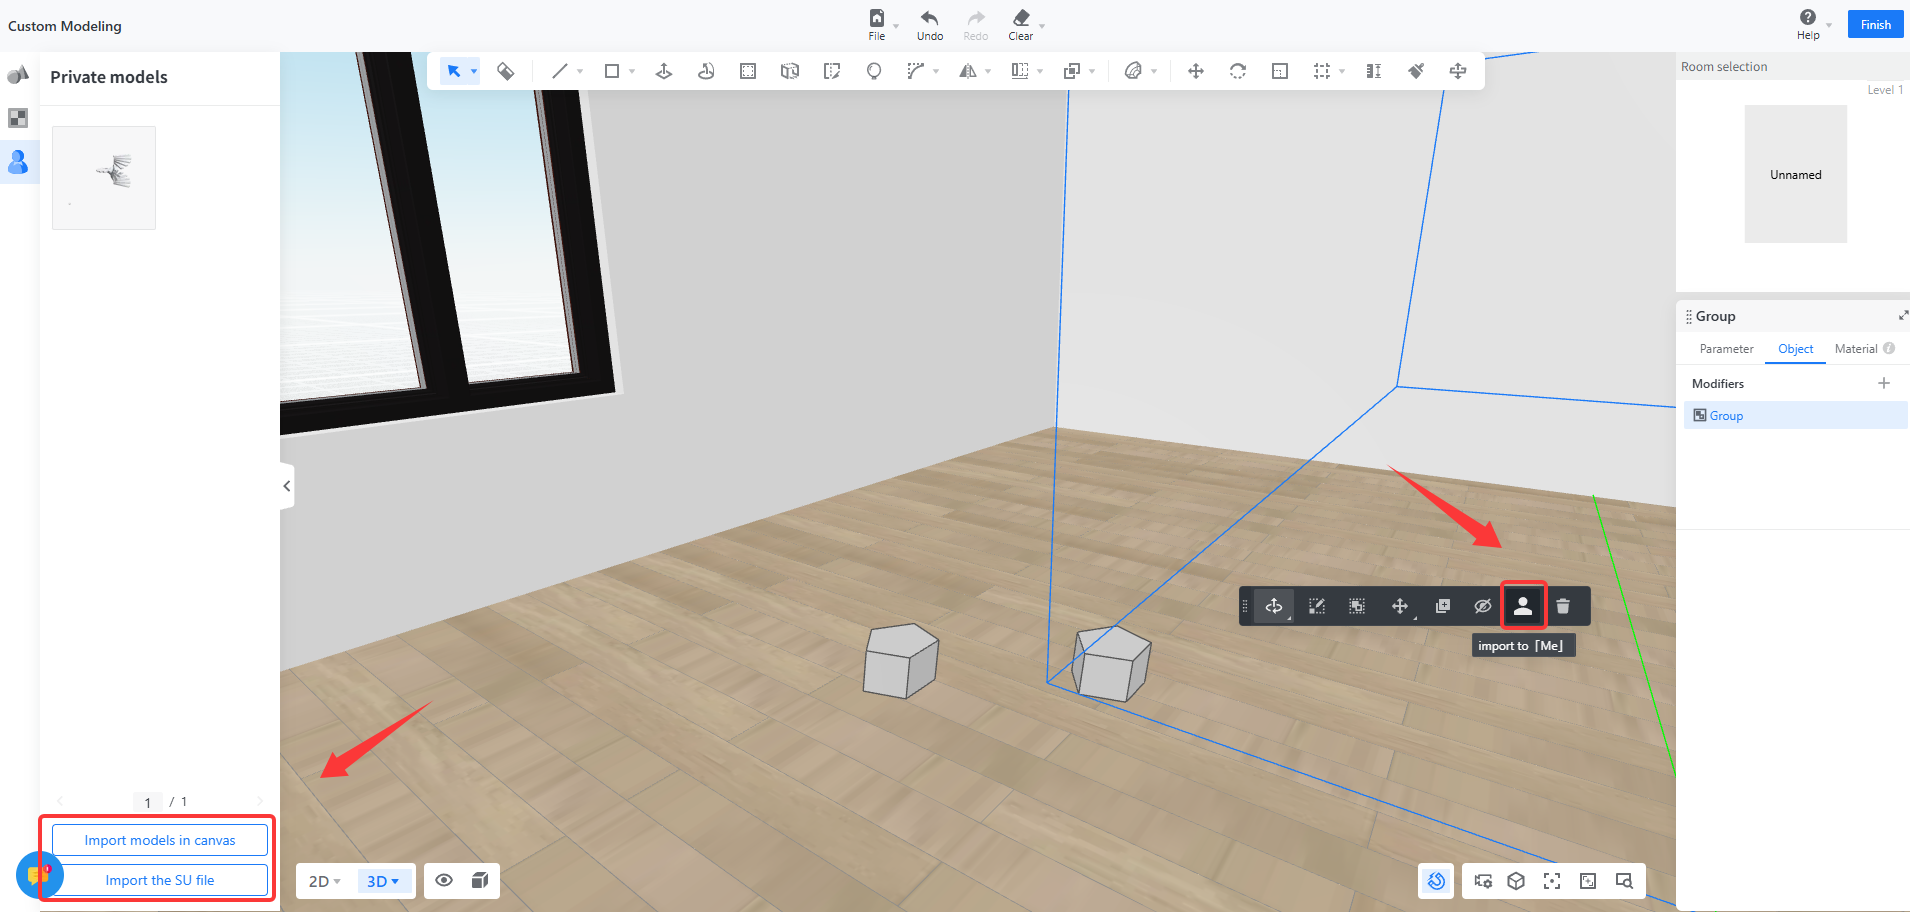The image size is (1910, 912).
Task: Select the arrow pointer tool
Action: tap(454, 71)
